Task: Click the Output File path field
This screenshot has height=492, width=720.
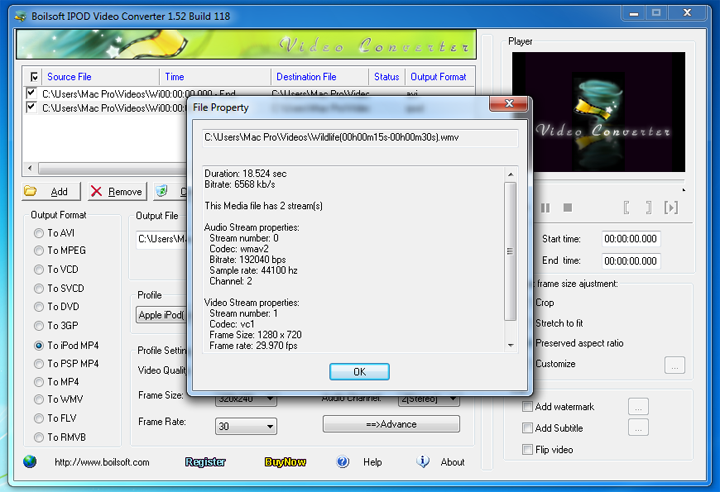Action: coord(161,239)
